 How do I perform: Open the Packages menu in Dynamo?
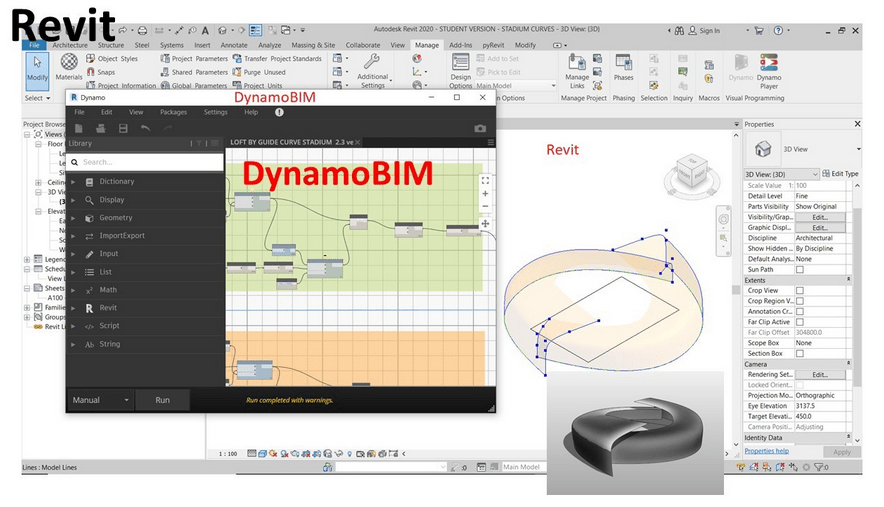pyautogui.click(x=173, y=112)
